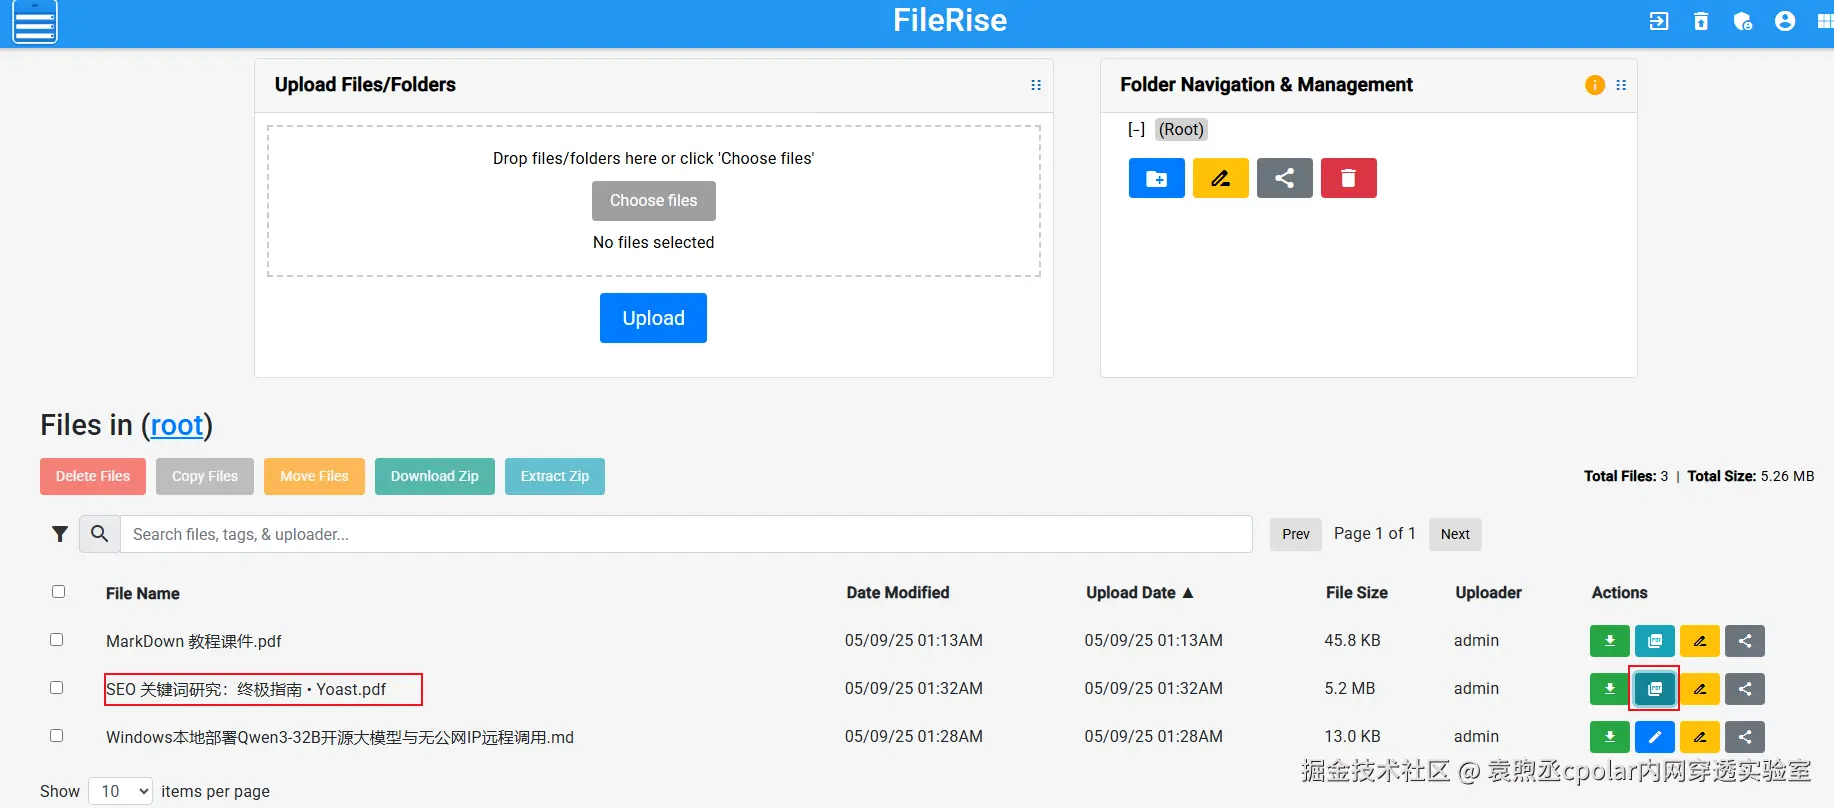Click the Move Files button
Screen dimensions: 1834x808
[x=314, y=477]
